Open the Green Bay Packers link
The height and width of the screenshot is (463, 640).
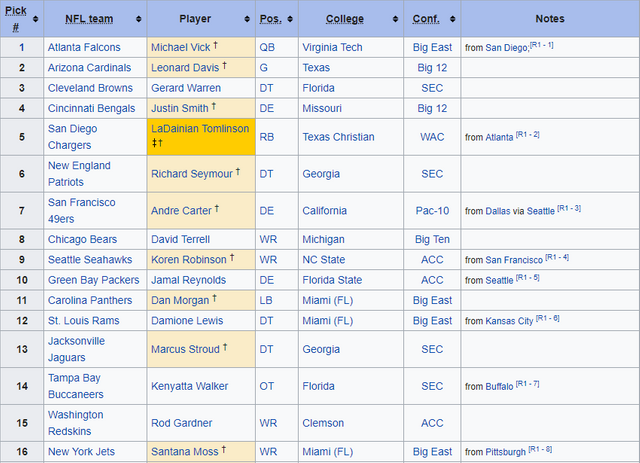point(93,280)
